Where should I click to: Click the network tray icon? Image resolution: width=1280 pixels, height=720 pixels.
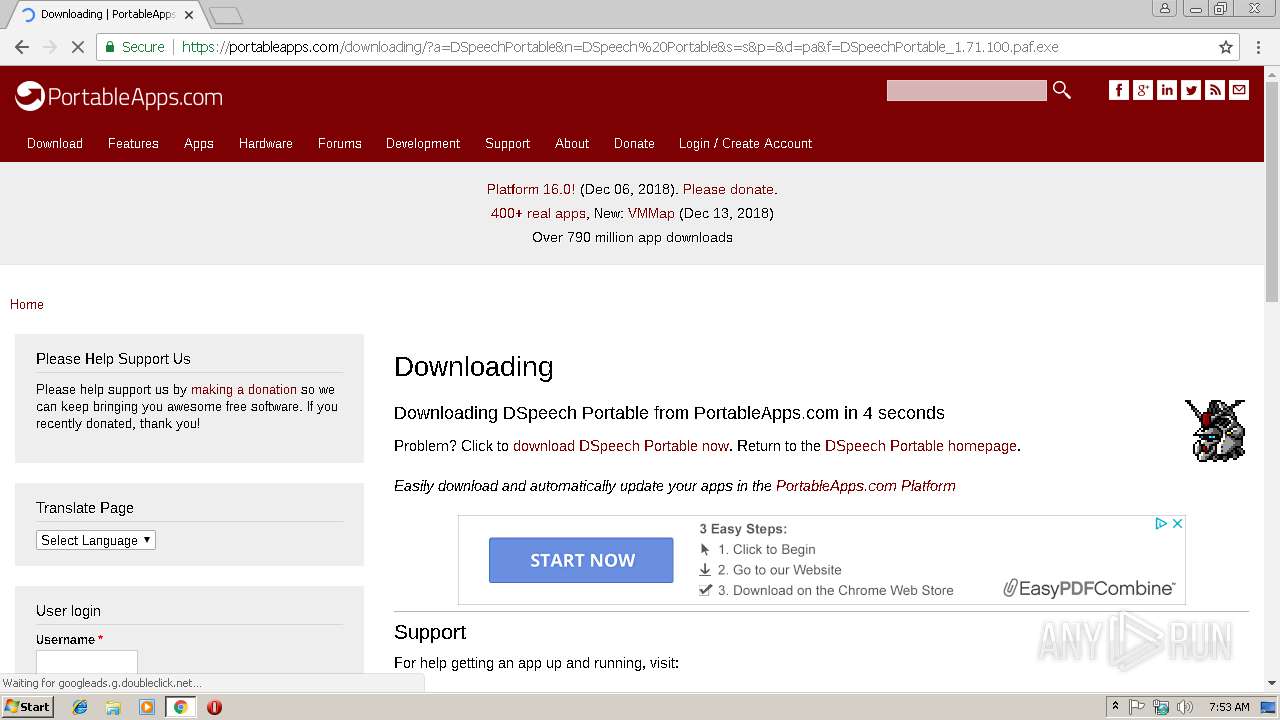click(x=1161, y=707)
